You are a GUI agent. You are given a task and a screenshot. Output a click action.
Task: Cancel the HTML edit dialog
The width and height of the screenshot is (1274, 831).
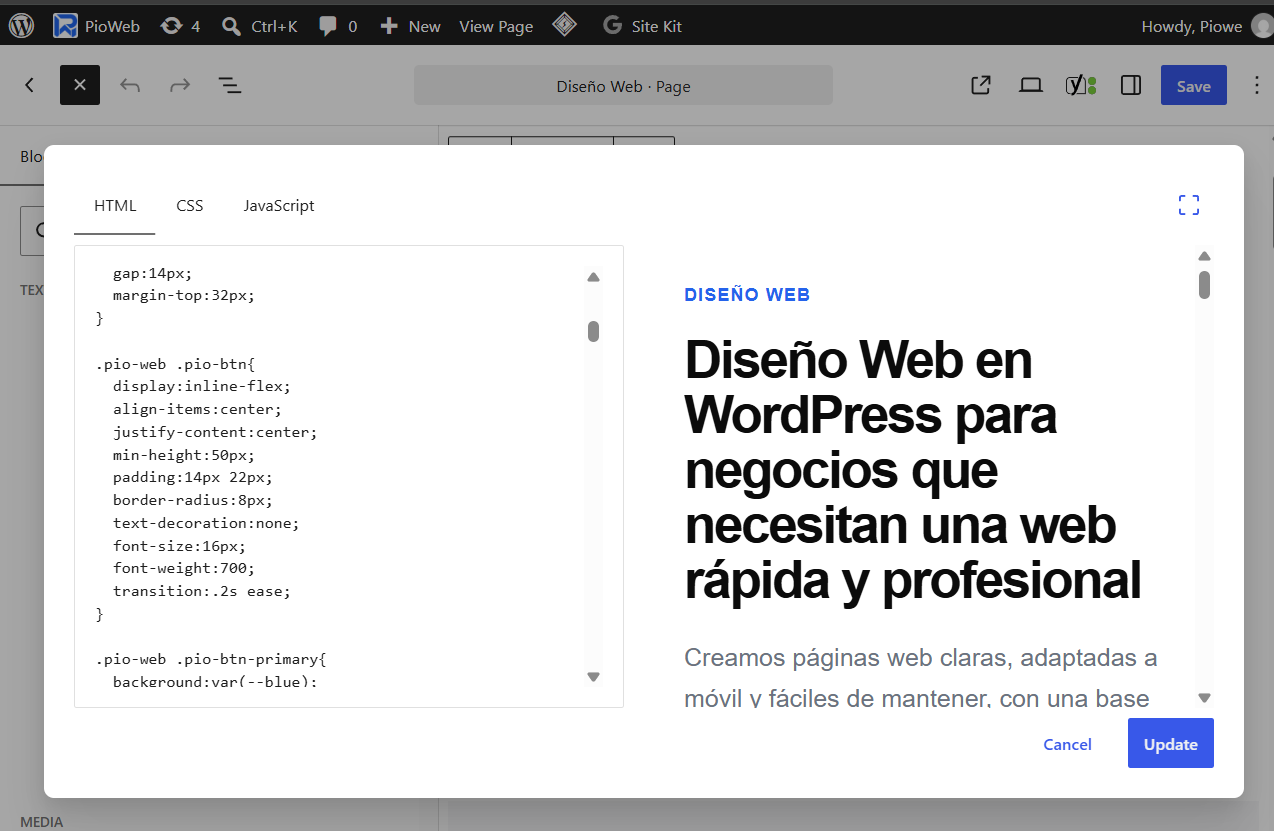(x=1067, y=744)
